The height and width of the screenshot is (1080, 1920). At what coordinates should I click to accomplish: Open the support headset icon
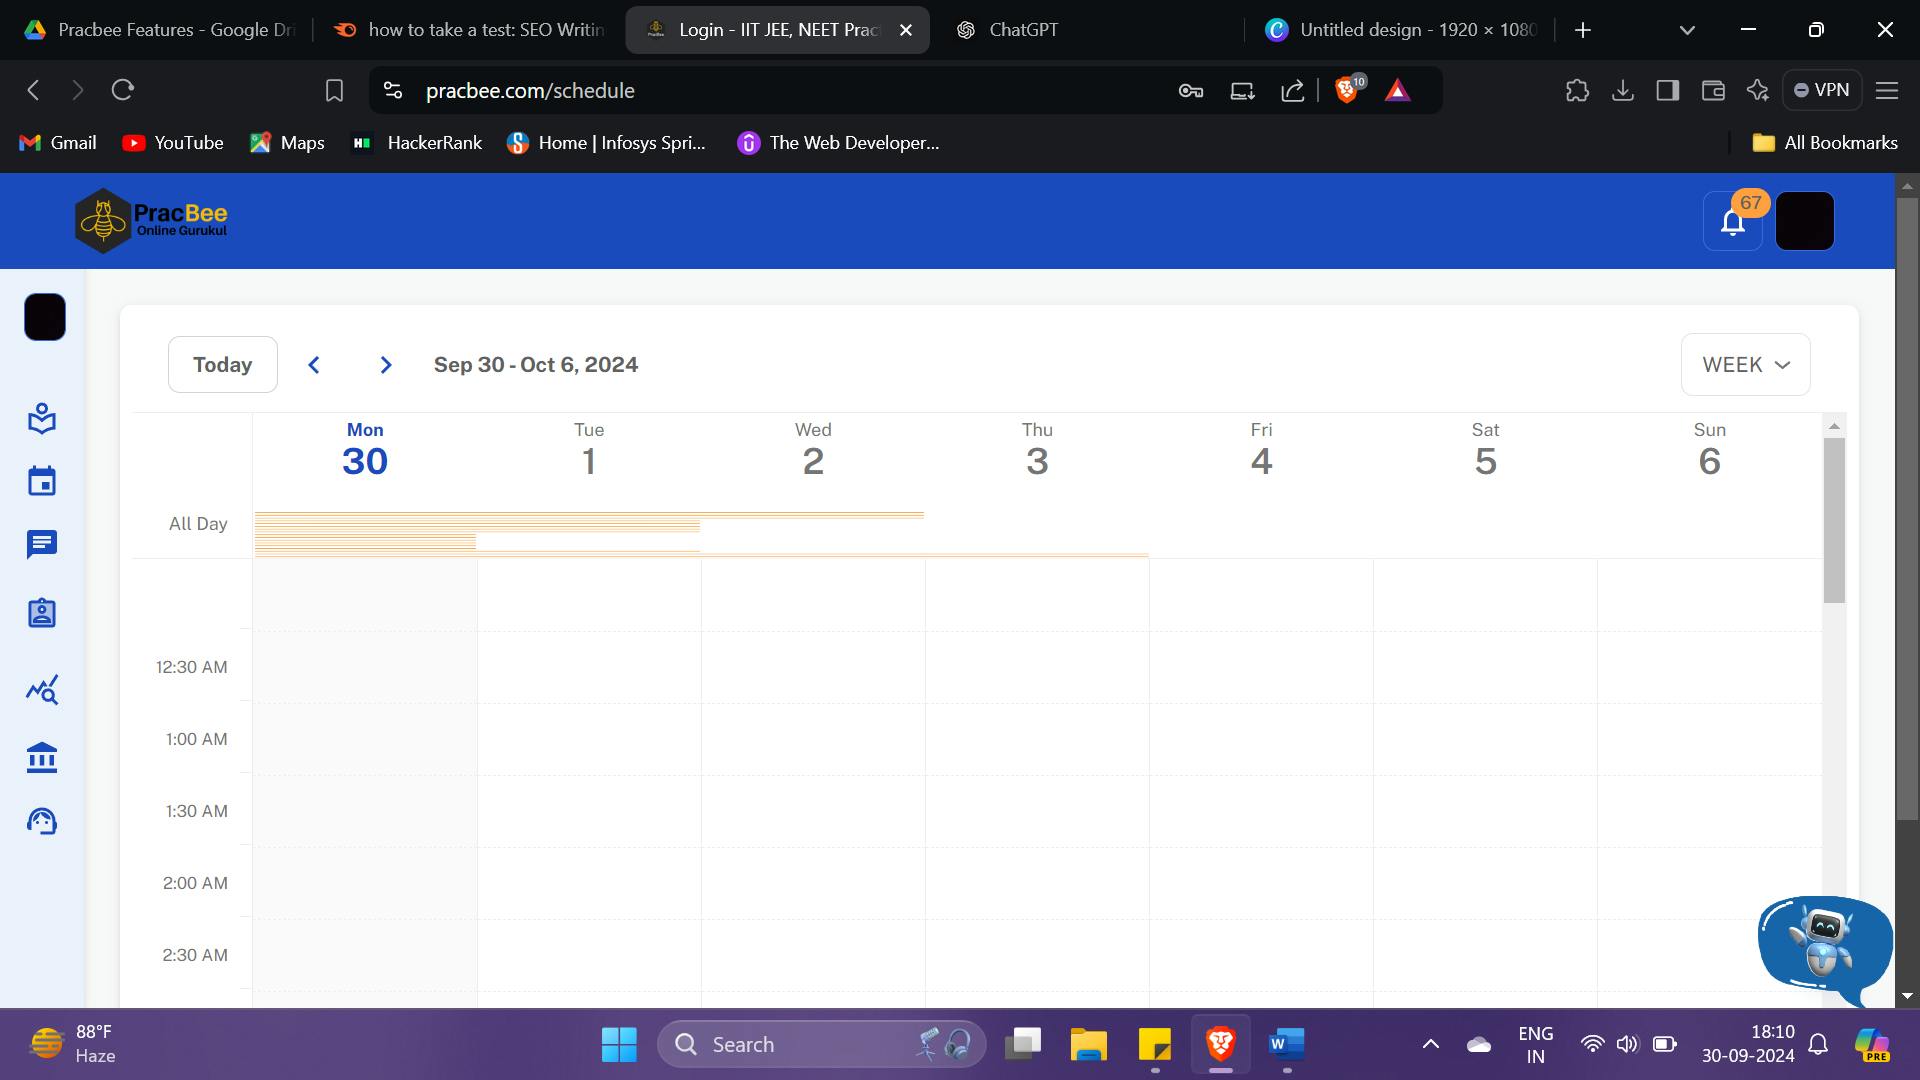pos(41,821)
